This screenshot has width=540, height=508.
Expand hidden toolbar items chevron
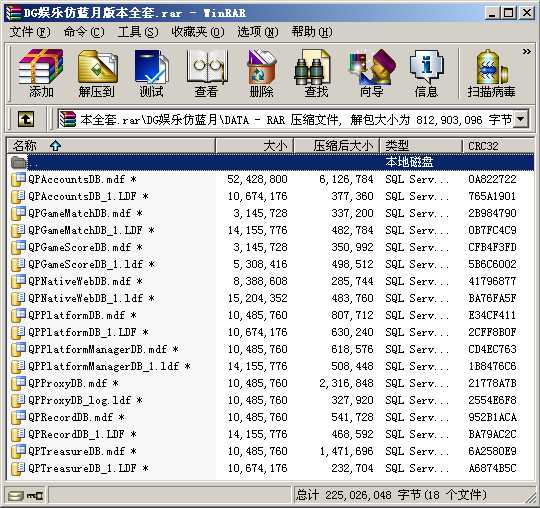pyautogui.click(x=527, y=52)
